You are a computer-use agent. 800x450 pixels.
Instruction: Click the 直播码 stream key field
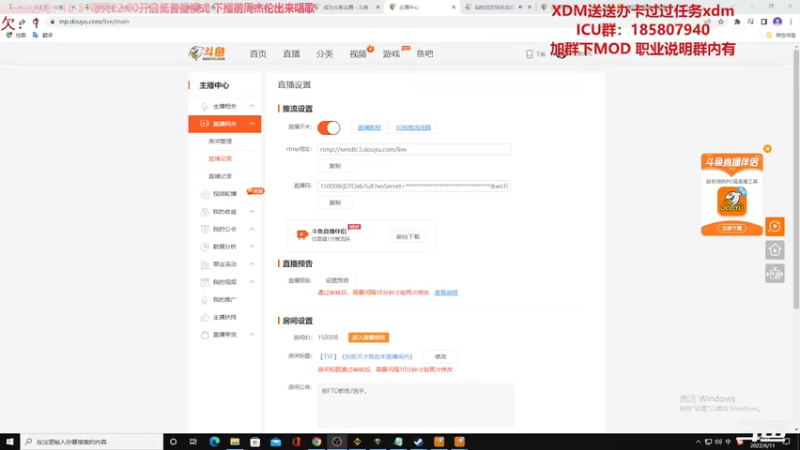[x=414, y=186]
